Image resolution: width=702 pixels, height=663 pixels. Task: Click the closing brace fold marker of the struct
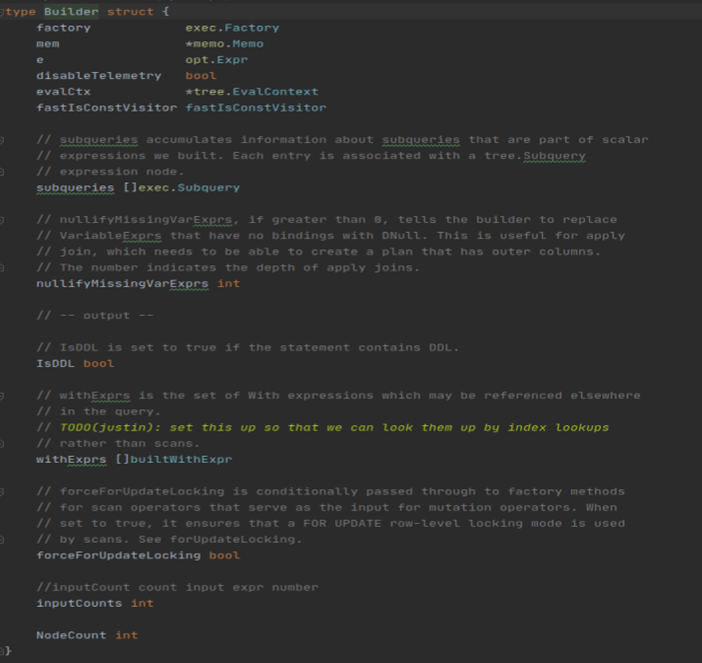click(2, 651)
